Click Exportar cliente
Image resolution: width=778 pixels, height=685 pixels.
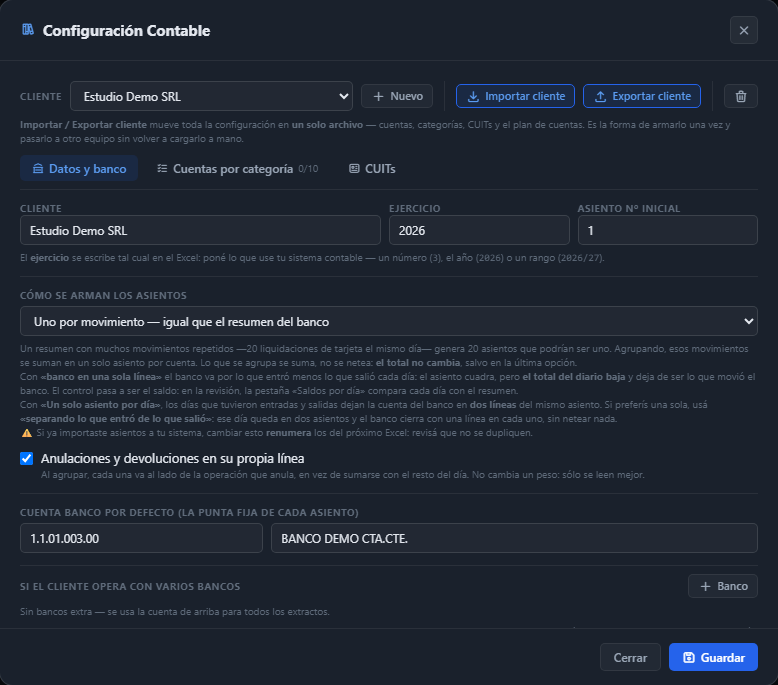pyautogui.click(x=642, y=96)
